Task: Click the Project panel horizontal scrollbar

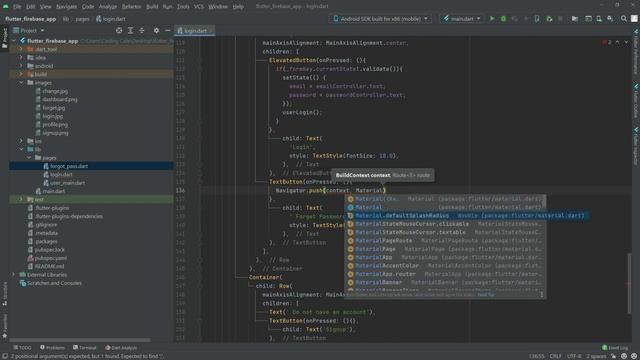Action: point(80,340)
